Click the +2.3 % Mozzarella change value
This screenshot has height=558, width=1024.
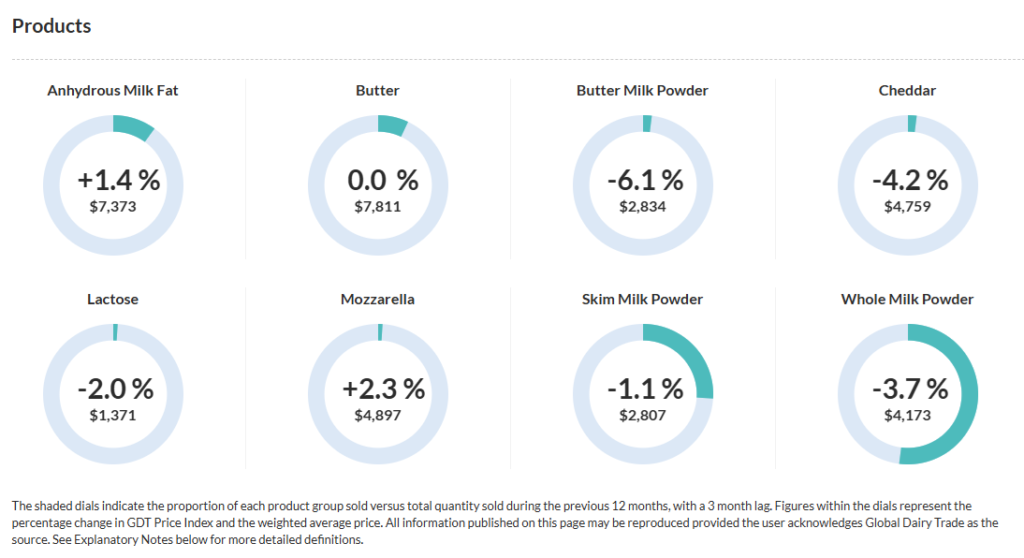(384, 389)
